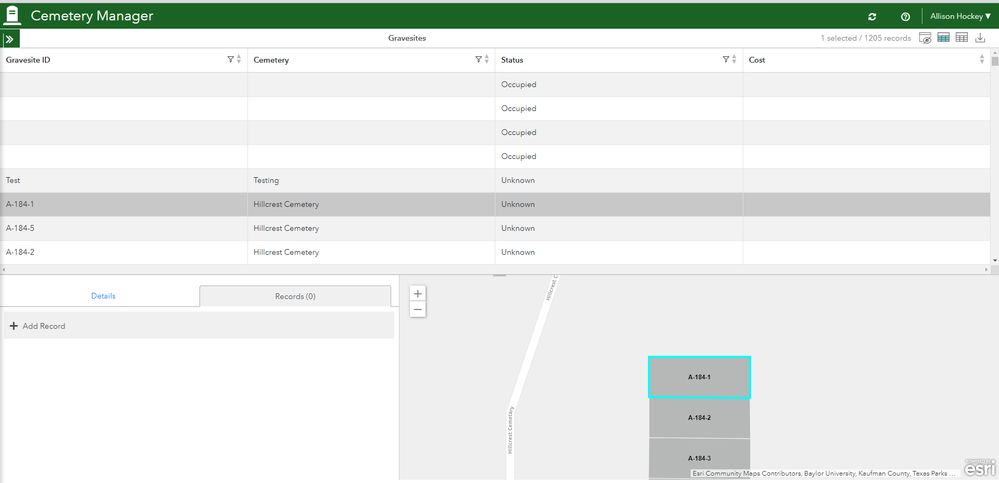Switch to the Details tab

(103, 296)
